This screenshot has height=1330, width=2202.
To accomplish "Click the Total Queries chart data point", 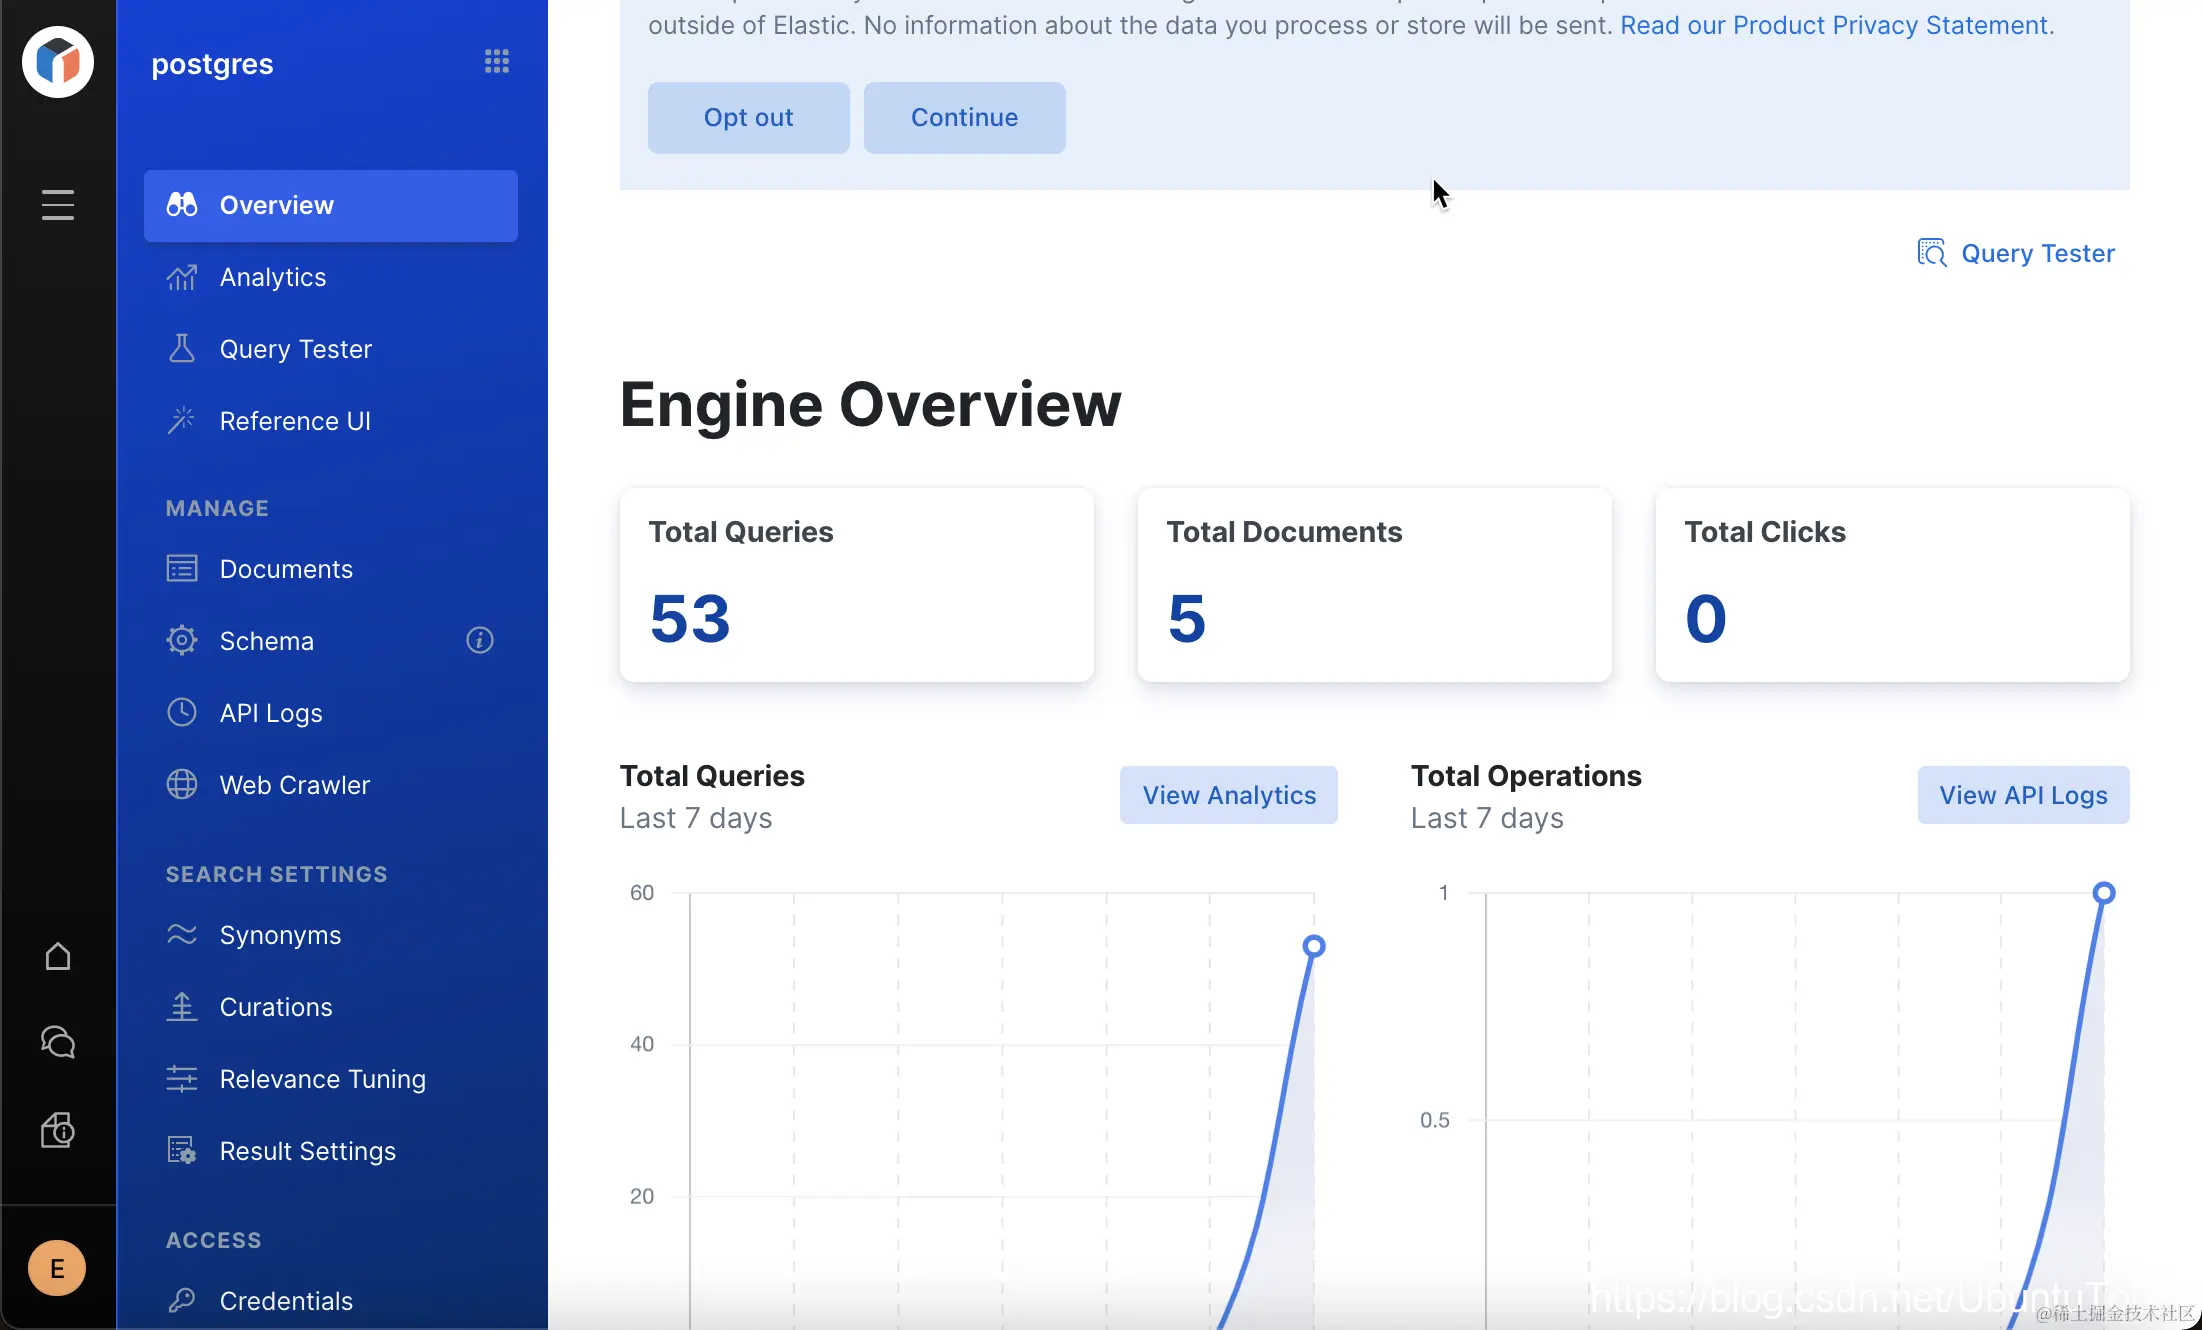I will (1314, 946).
